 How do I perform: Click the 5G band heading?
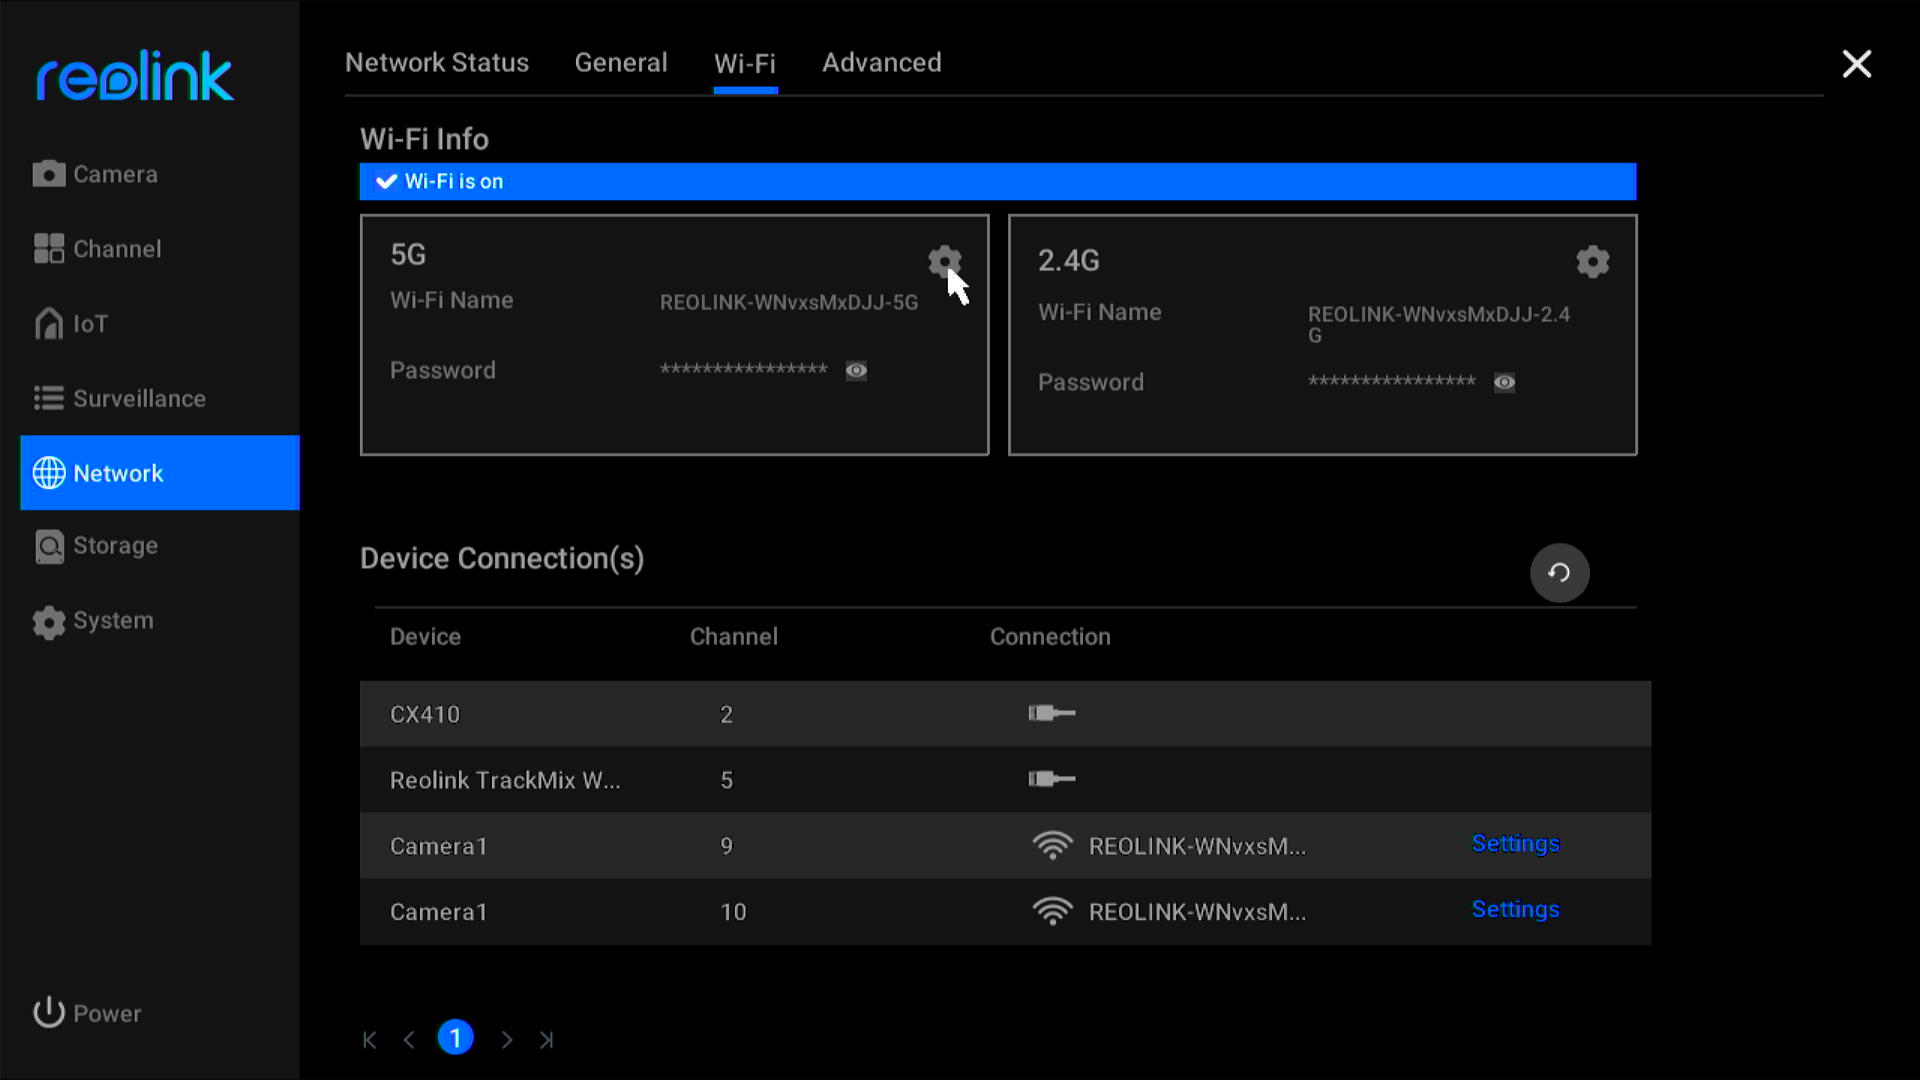pyautogui.click(x=408, y=255)
